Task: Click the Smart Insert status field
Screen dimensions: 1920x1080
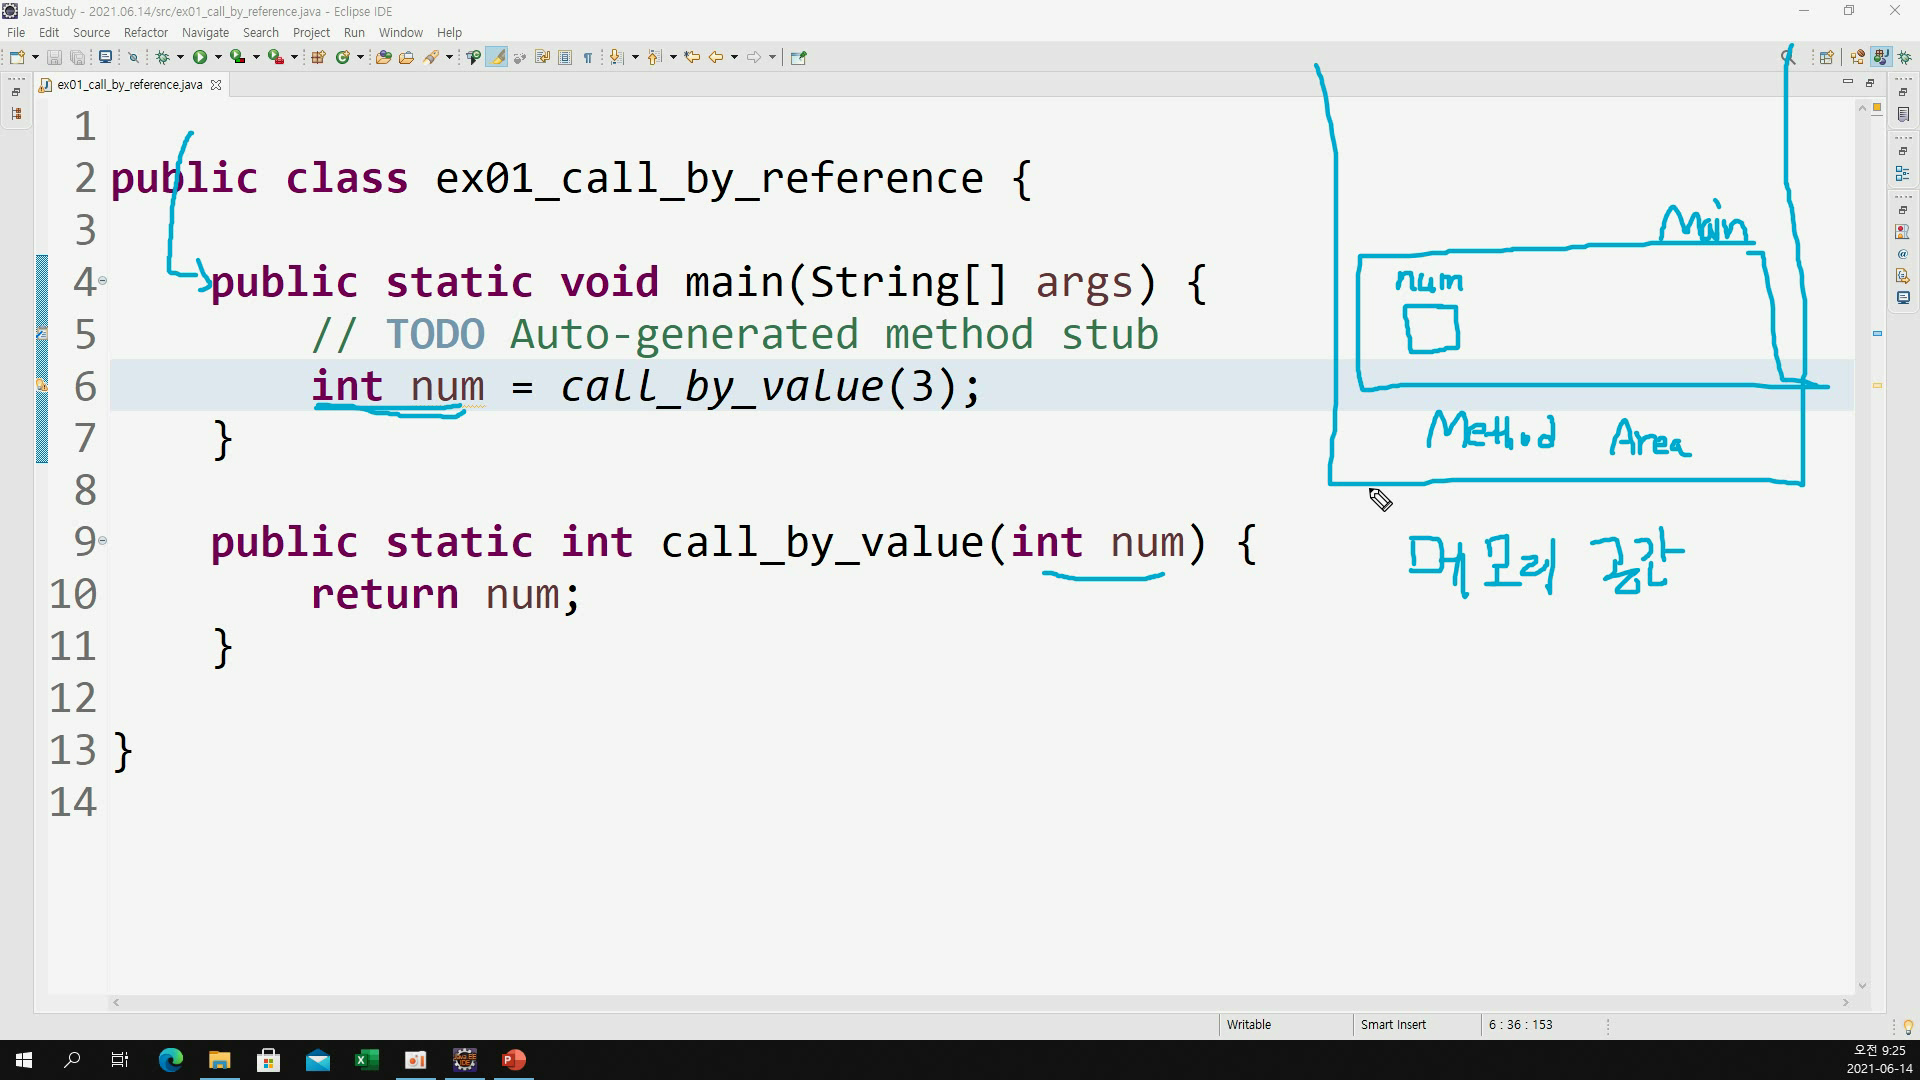Action: pyautogui.click(x=1393, y=1025)
